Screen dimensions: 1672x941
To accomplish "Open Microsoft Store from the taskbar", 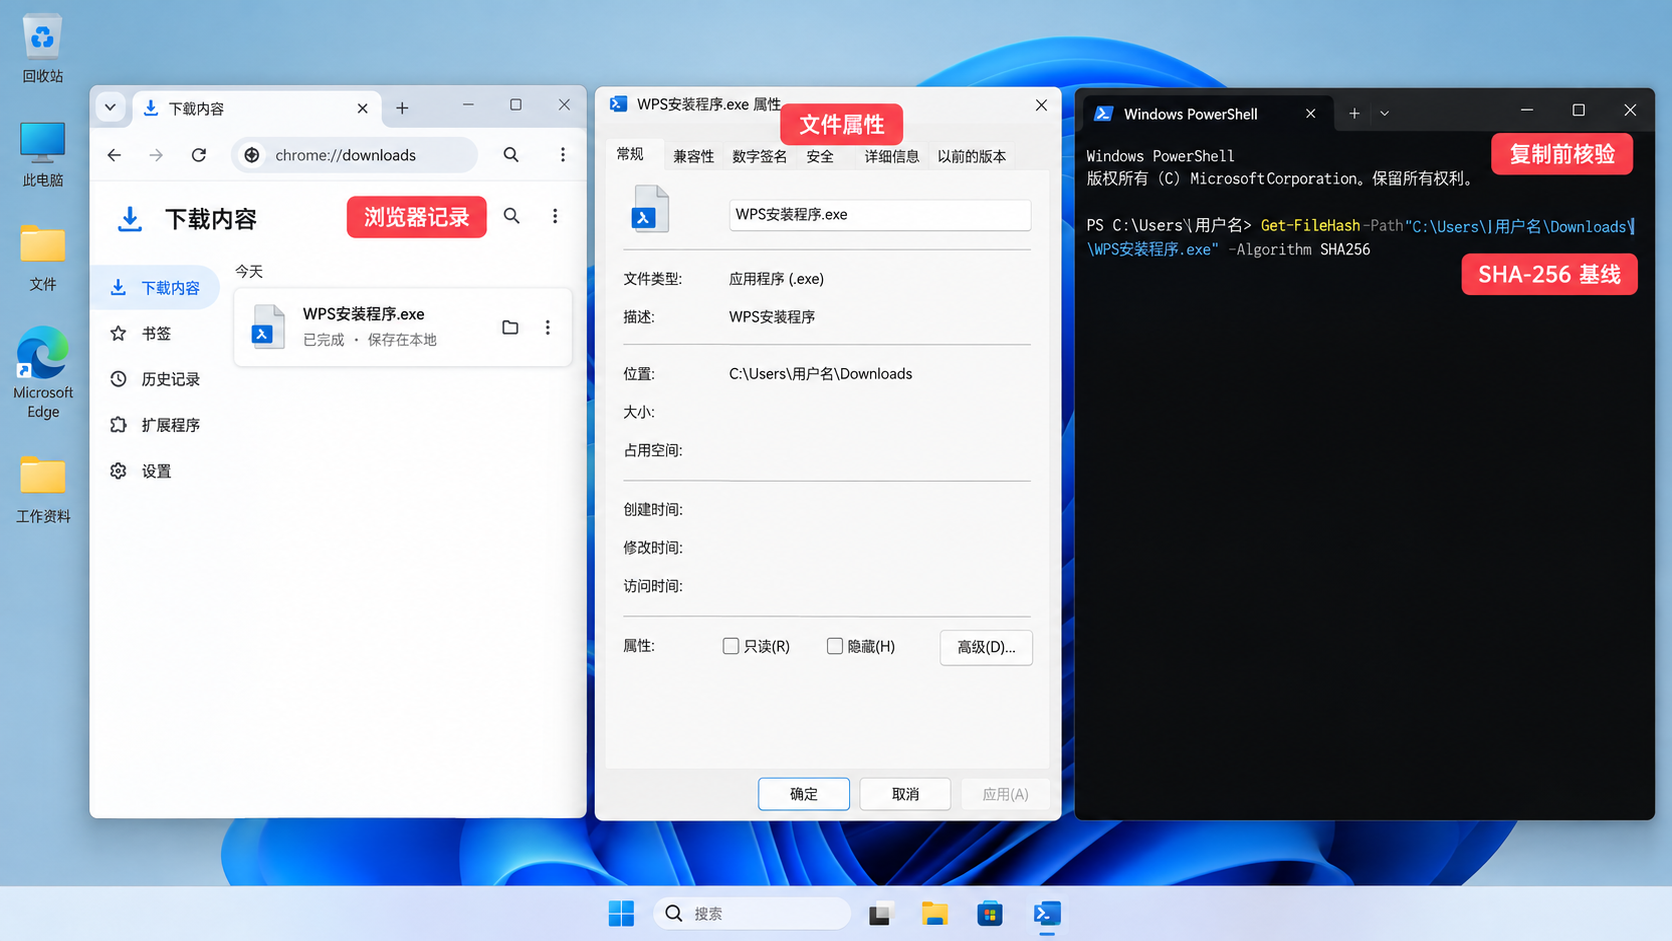I will [990, 913].
